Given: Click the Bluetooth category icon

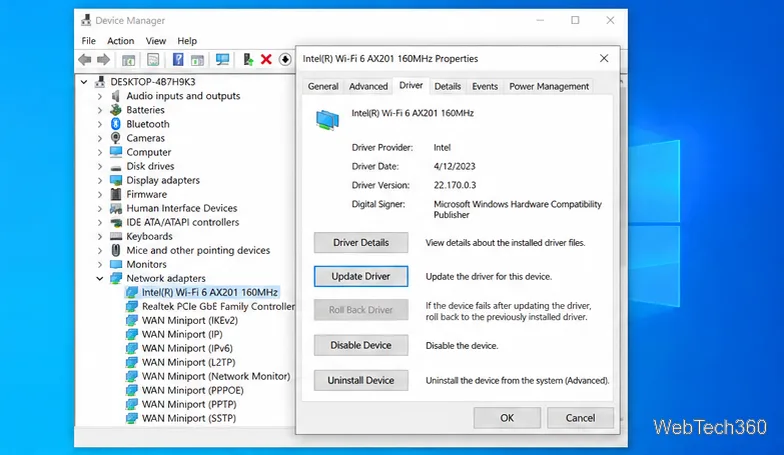Looking at the screenshot, I should [116, 124].
